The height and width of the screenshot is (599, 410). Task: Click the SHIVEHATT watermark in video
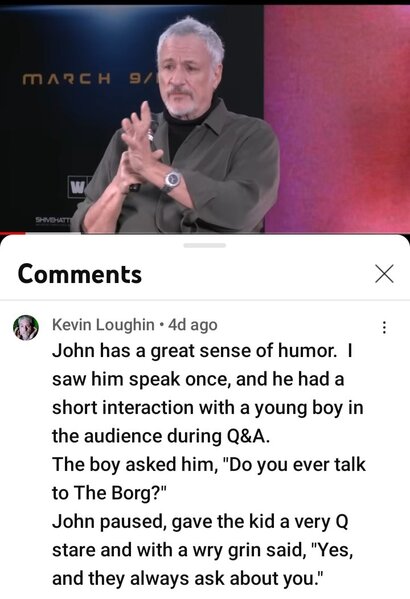click(x=53, y=221)
